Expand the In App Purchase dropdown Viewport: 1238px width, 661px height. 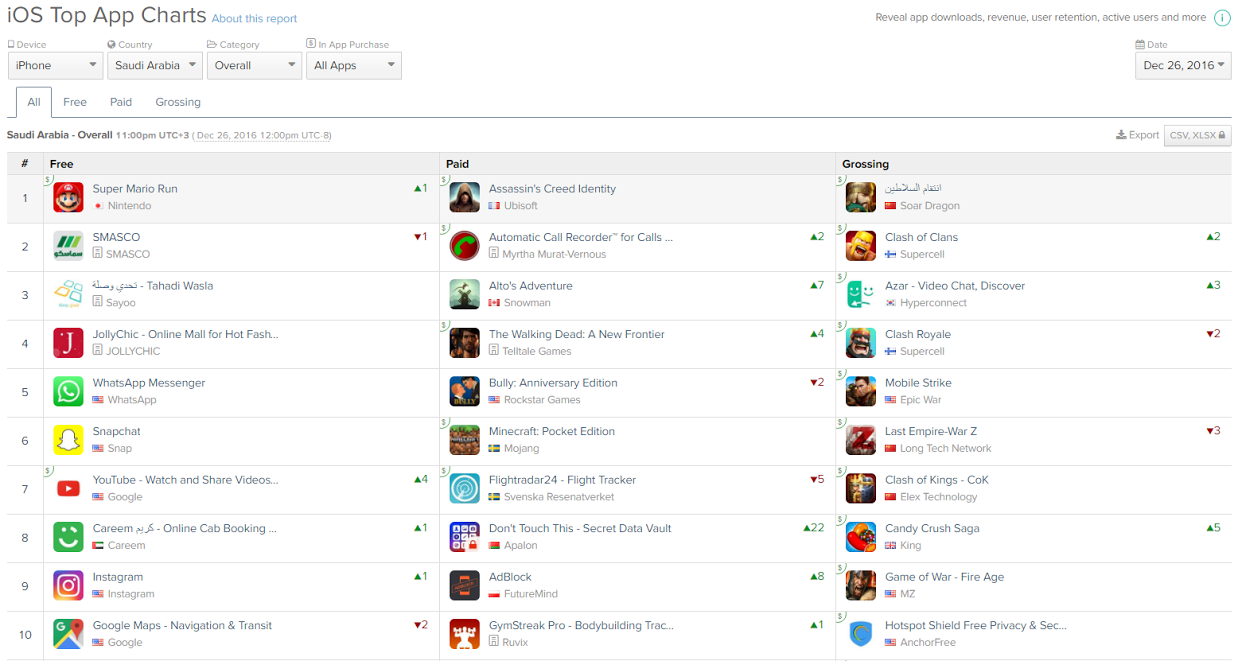353,66
